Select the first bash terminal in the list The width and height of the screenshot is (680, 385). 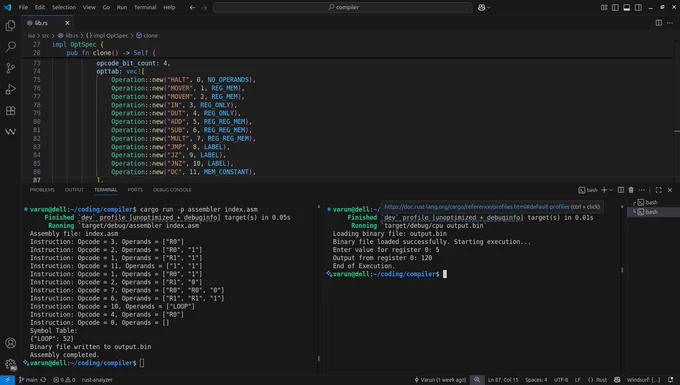tap(651, 202)
